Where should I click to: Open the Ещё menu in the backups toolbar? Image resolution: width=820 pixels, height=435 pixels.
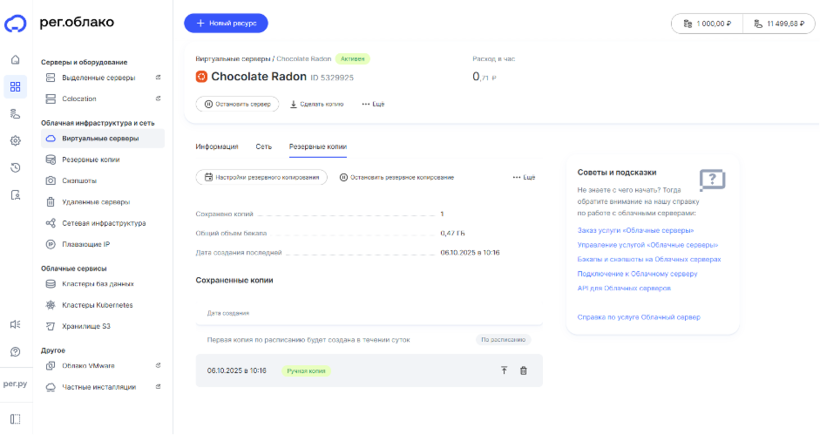523,177
